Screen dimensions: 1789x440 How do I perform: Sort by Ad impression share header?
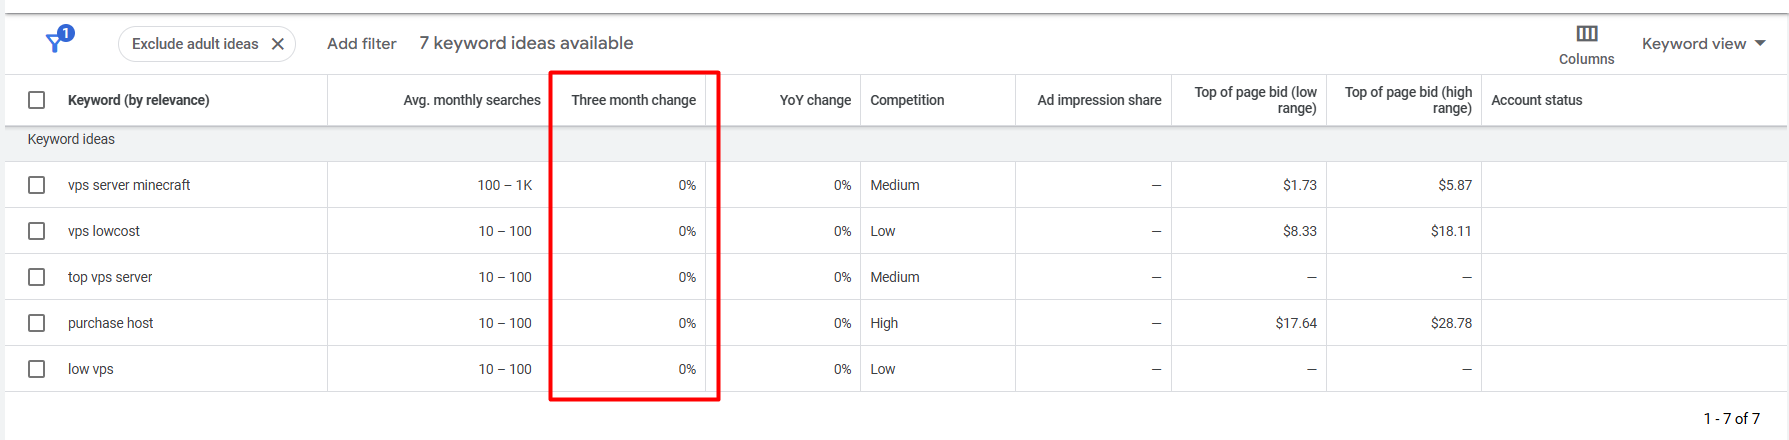pyautogui.click(x=1098, y=100)
